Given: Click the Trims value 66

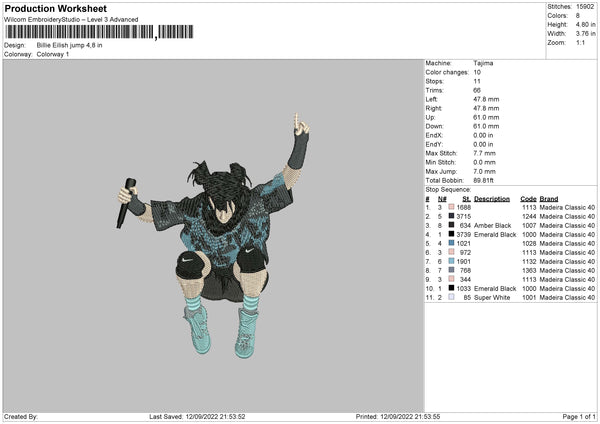Looking at the screenshot, I should tap(477, 90).
